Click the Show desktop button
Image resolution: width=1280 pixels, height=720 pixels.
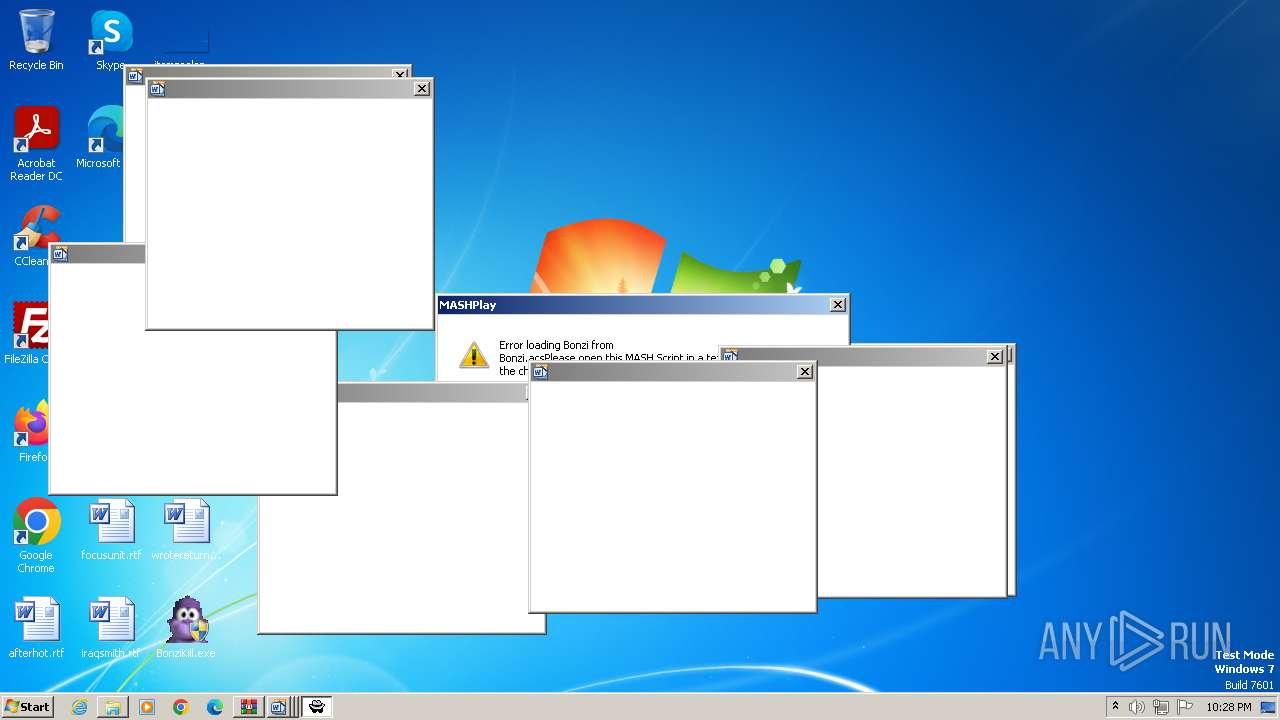pos(1269,707)
